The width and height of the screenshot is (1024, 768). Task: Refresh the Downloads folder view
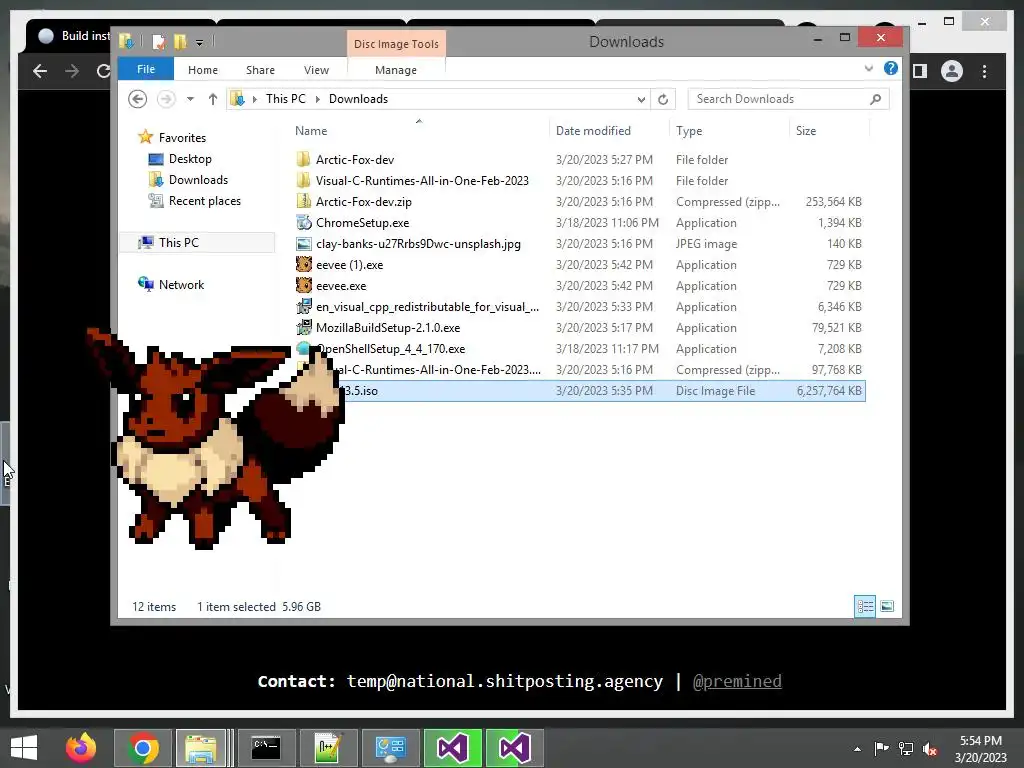click(x=663, y=99)
